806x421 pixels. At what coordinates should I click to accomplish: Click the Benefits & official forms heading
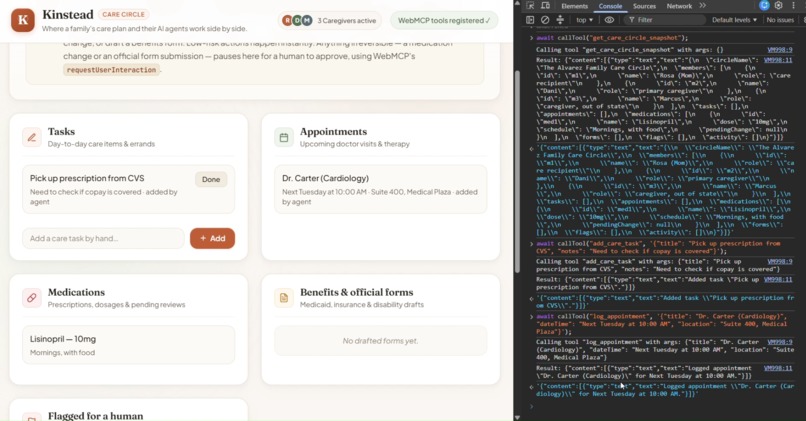tap(357, 292)
